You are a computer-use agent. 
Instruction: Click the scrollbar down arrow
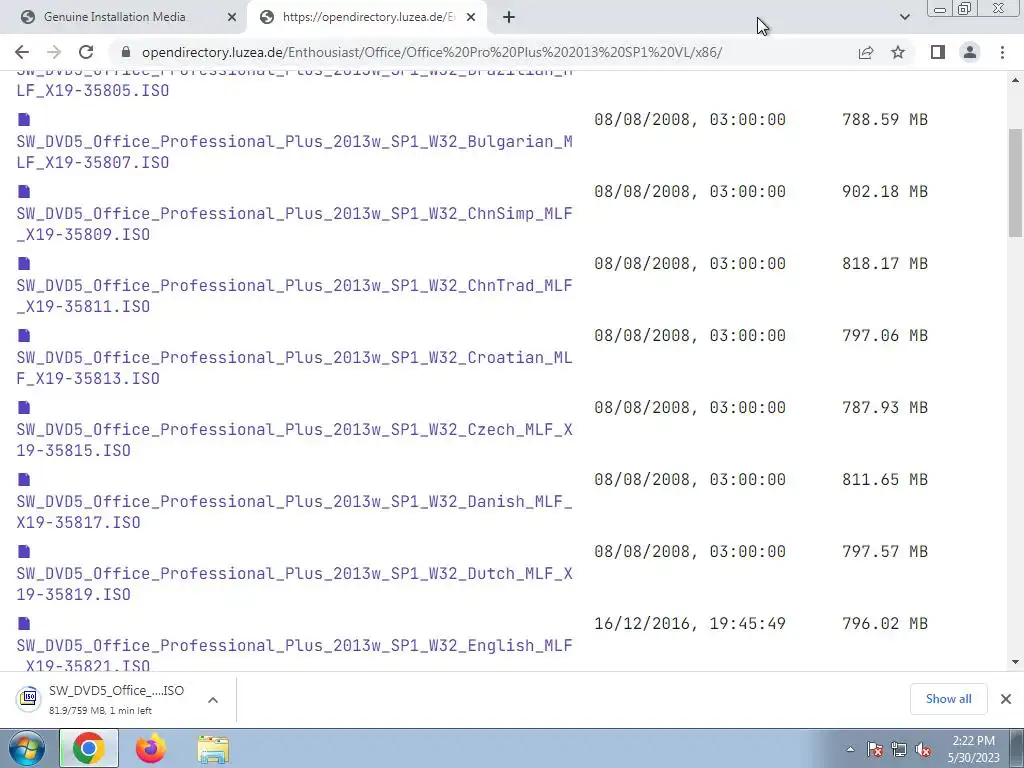[1015, 662]
